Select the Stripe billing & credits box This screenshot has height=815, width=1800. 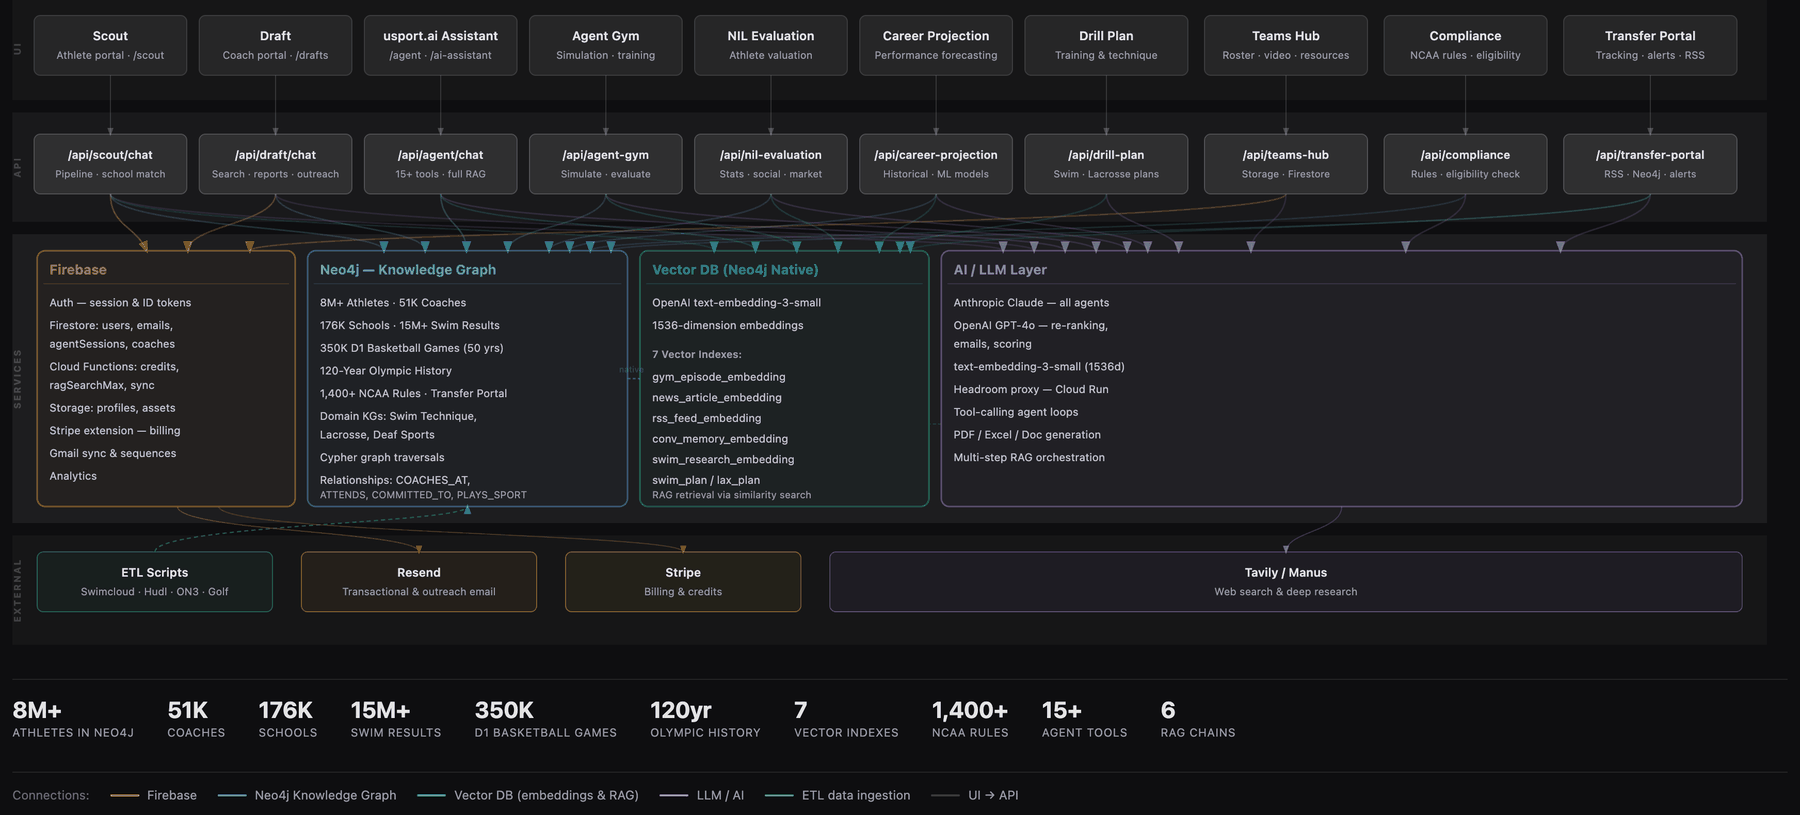click(x=683, y=582)
